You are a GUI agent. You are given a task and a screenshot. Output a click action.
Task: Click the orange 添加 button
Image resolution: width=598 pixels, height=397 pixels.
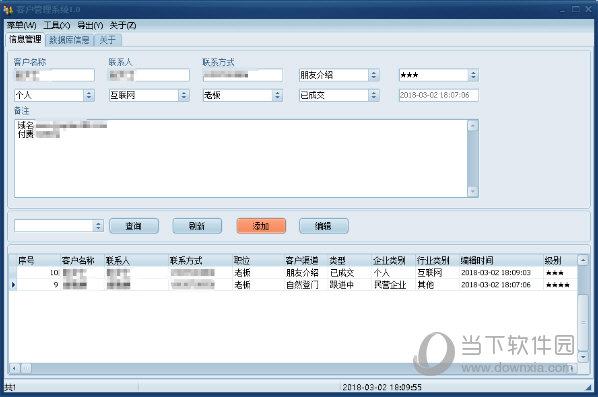[x=261, y=226]
